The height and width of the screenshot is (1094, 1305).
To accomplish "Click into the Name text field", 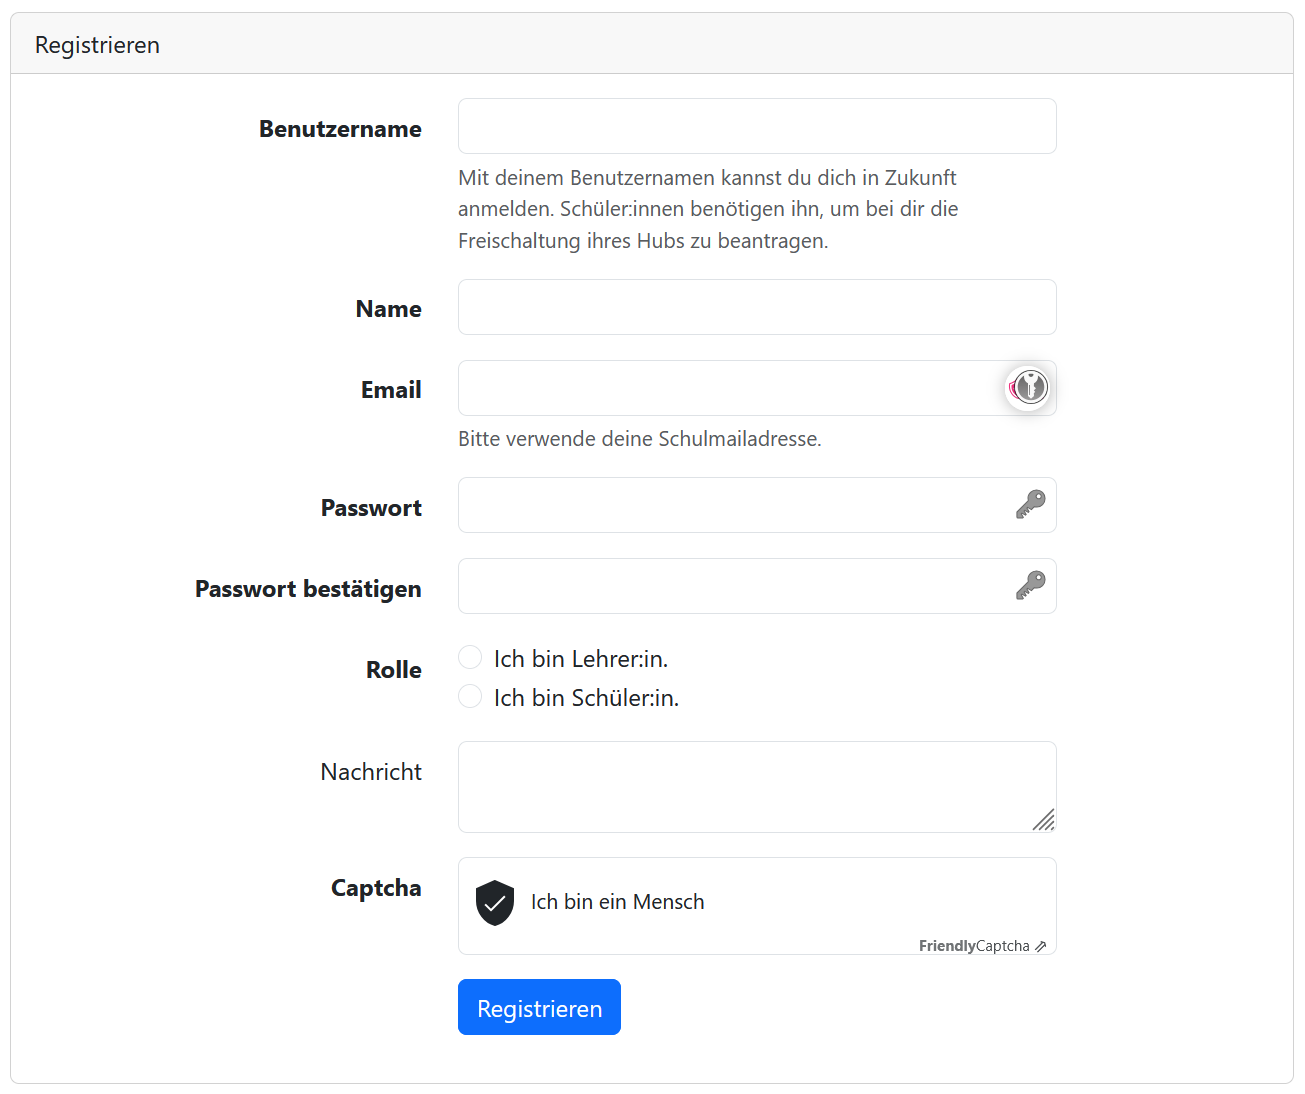I will (x=756, y=307).
